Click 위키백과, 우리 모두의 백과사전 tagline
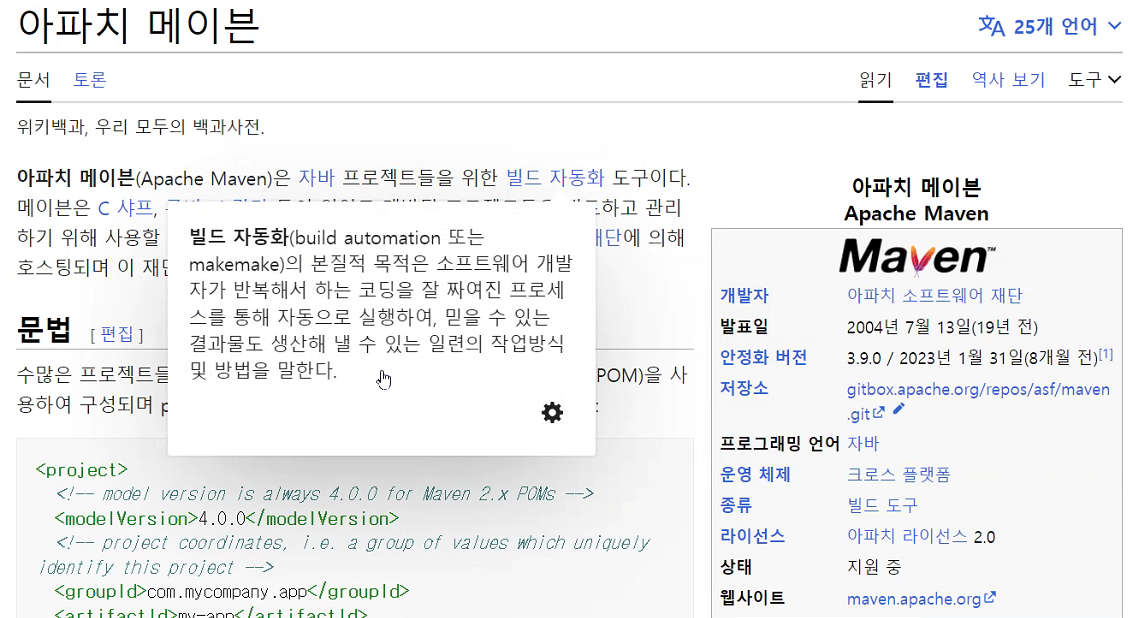 pyautogui.click(x=140, y=128)
